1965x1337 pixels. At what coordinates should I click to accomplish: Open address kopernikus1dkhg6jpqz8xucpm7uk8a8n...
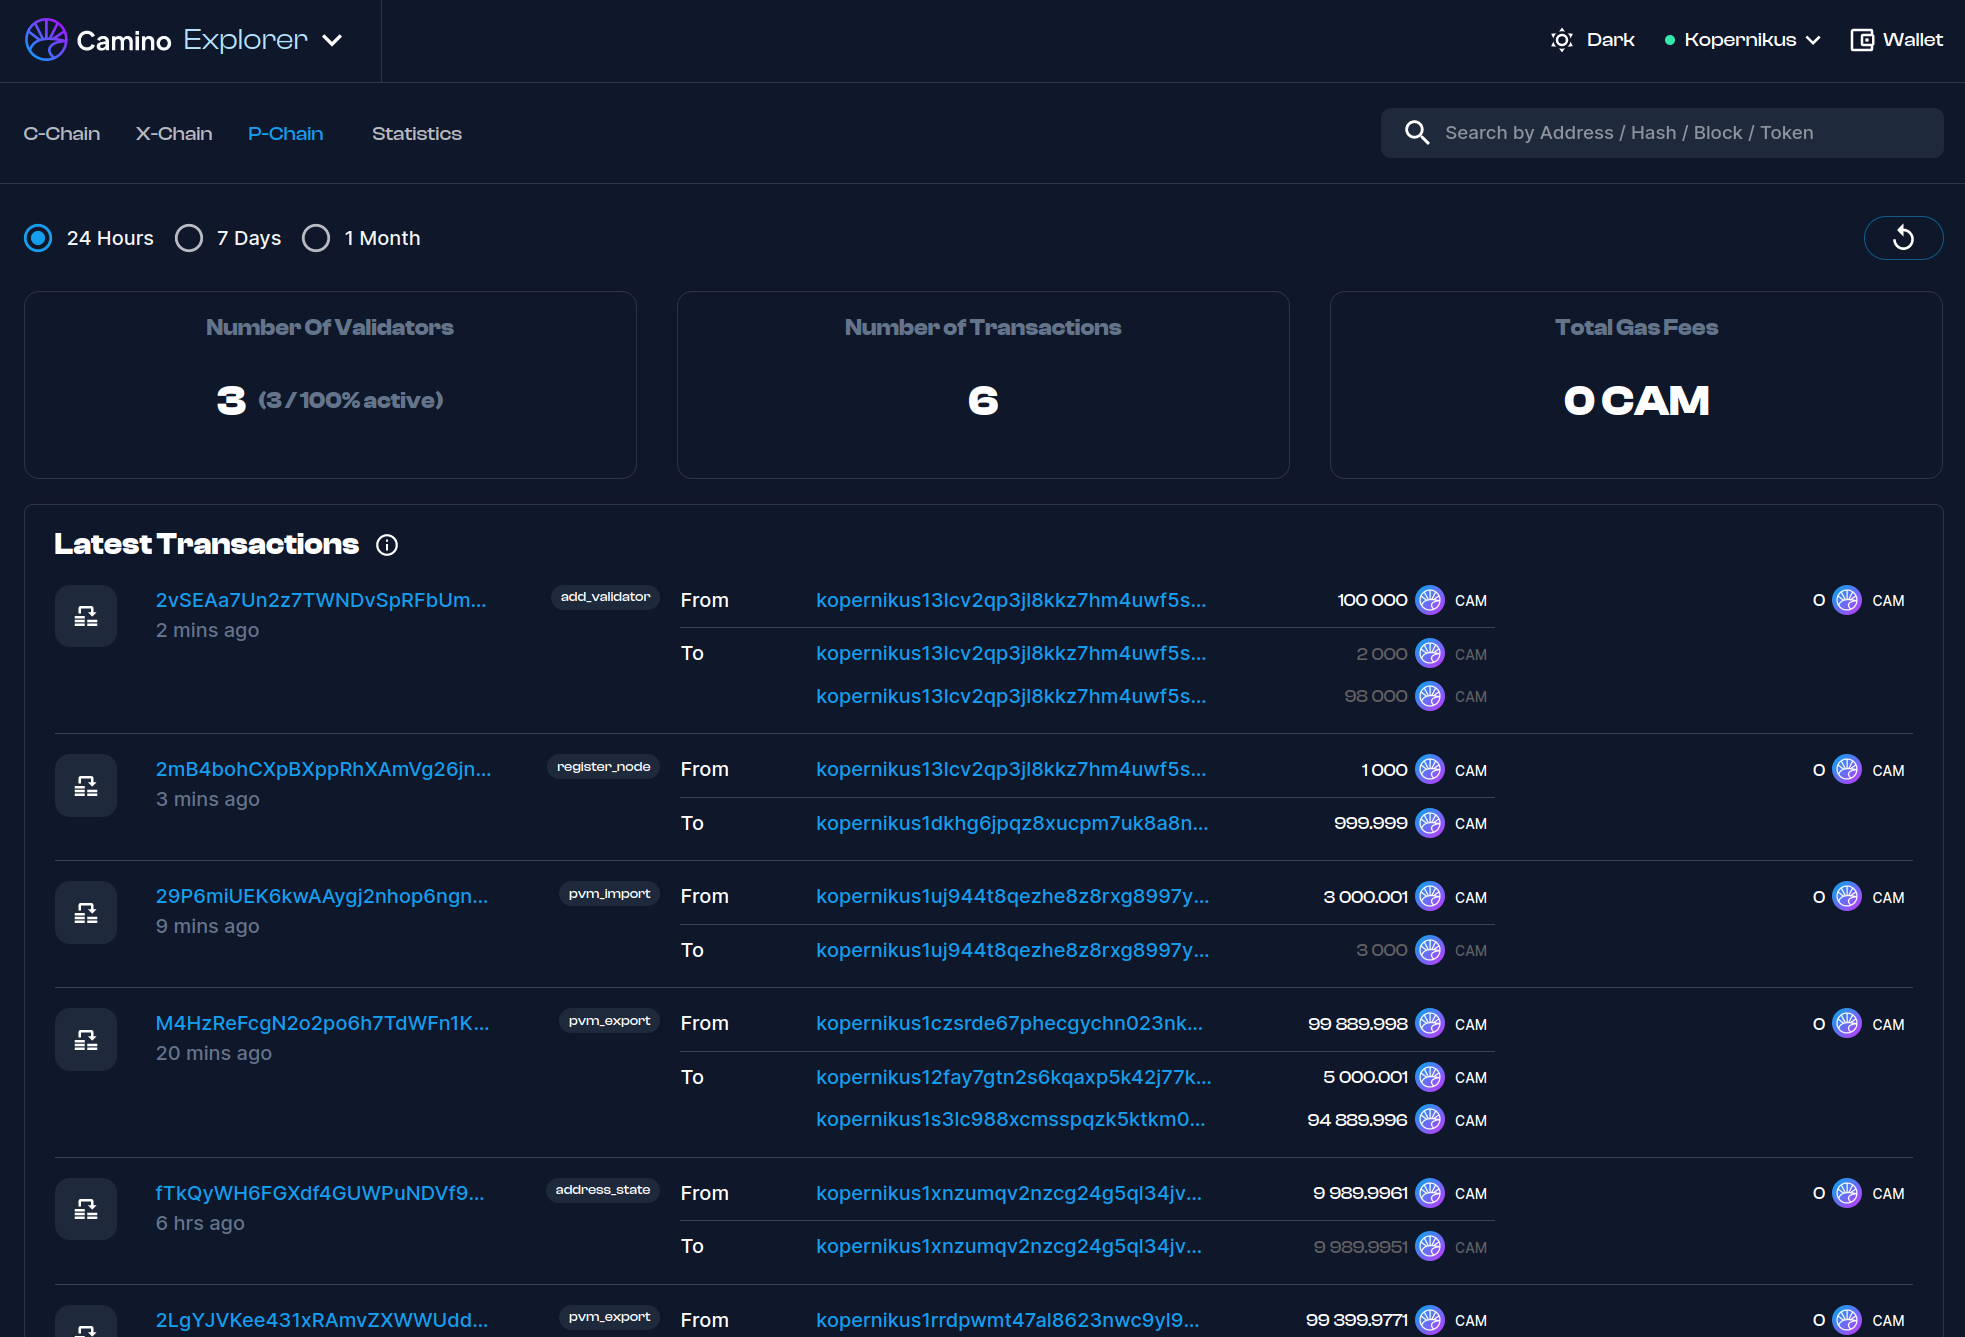pyautogui.click(x=1012, y=823)
